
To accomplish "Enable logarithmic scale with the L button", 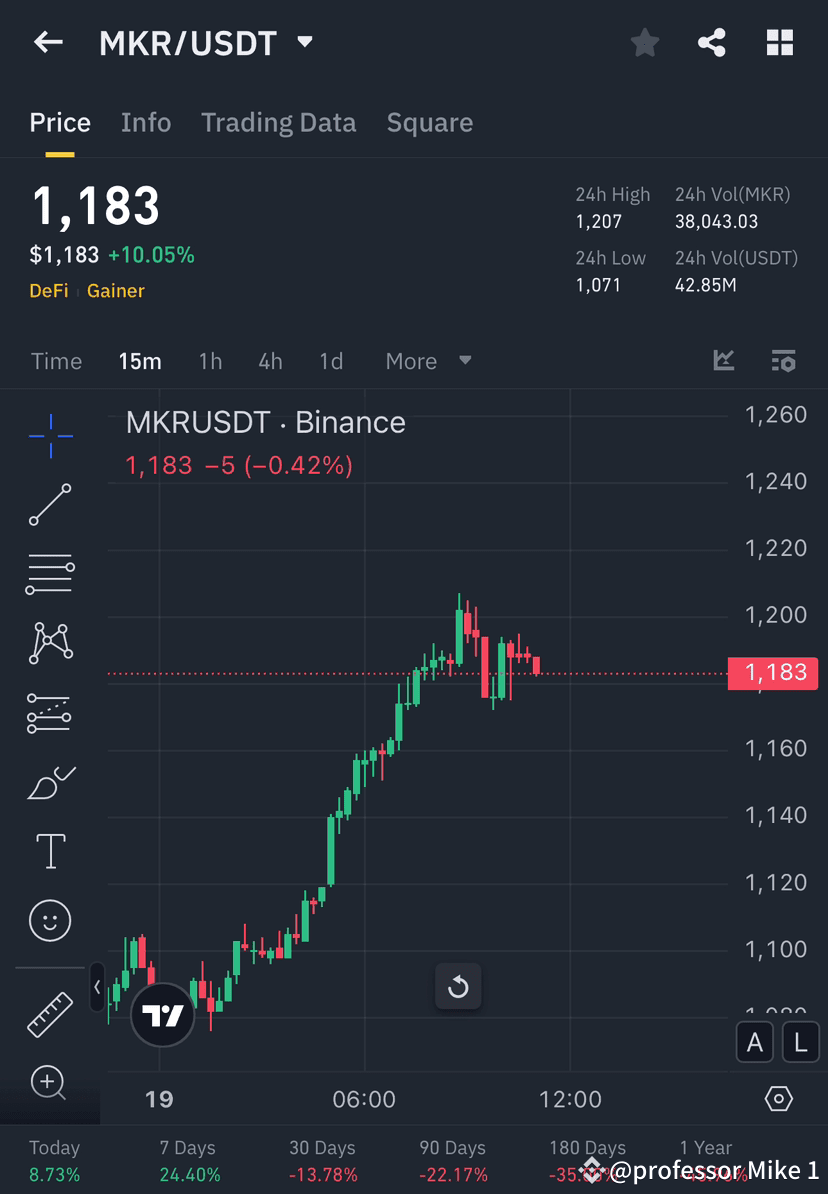I will click(800, 1042).
